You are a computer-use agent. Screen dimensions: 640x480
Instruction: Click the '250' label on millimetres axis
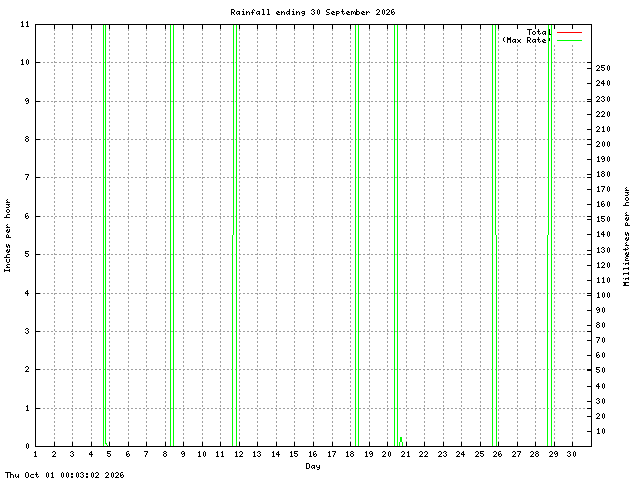coord(603,68)
